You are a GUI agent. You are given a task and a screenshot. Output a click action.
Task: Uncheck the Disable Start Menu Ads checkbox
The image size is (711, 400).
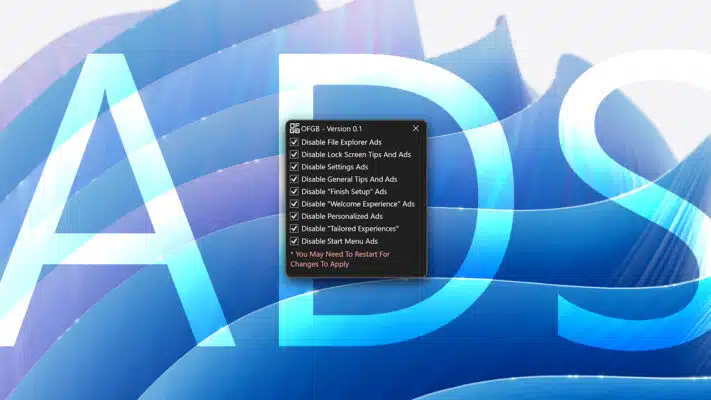pyautogui.click(x=294, y=241)
